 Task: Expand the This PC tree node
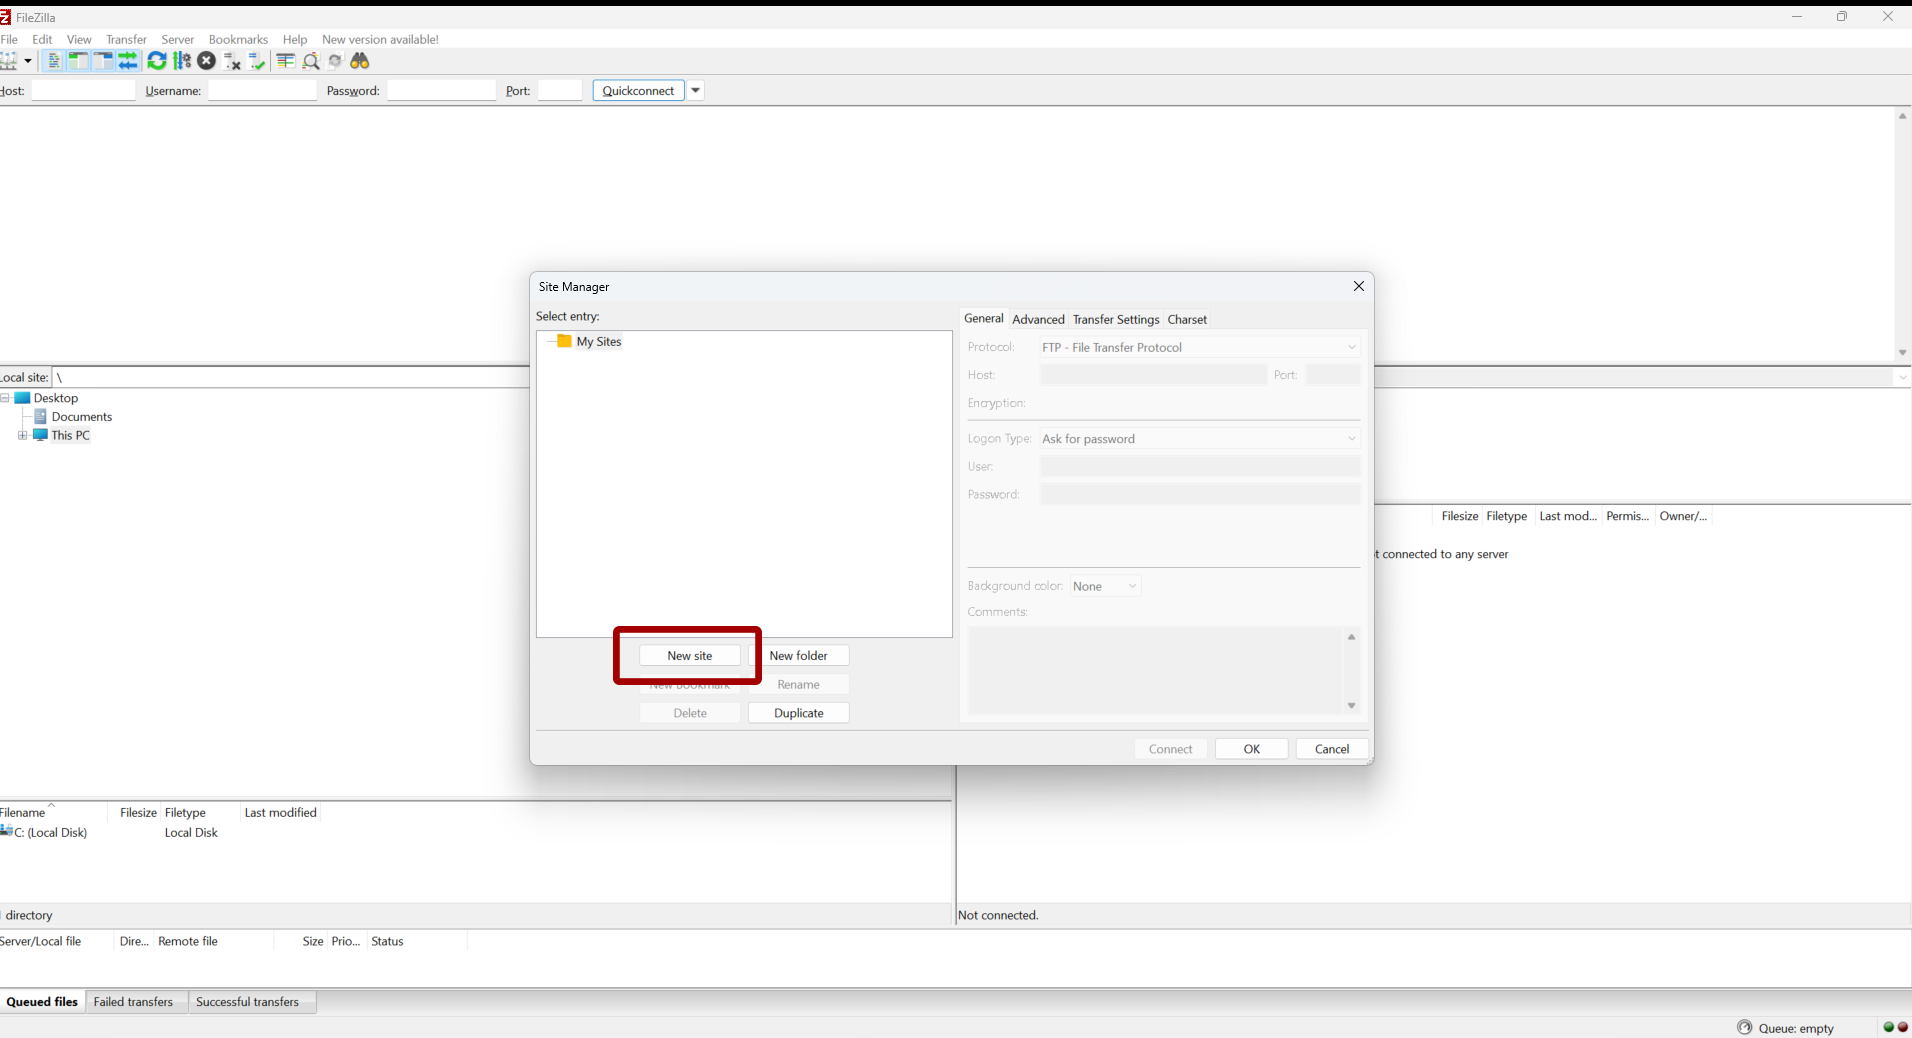tap(22, 436)
